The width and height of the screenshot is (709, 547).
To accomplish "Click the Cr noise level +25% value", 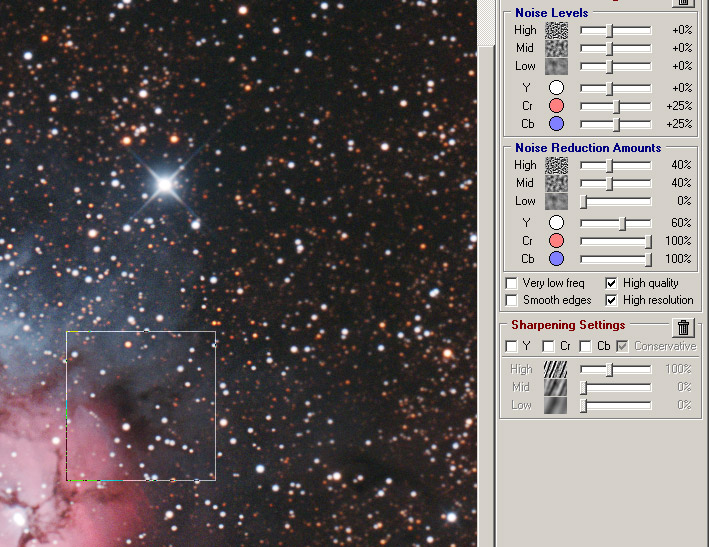I will pyautogui.click(x=679, y=106).
